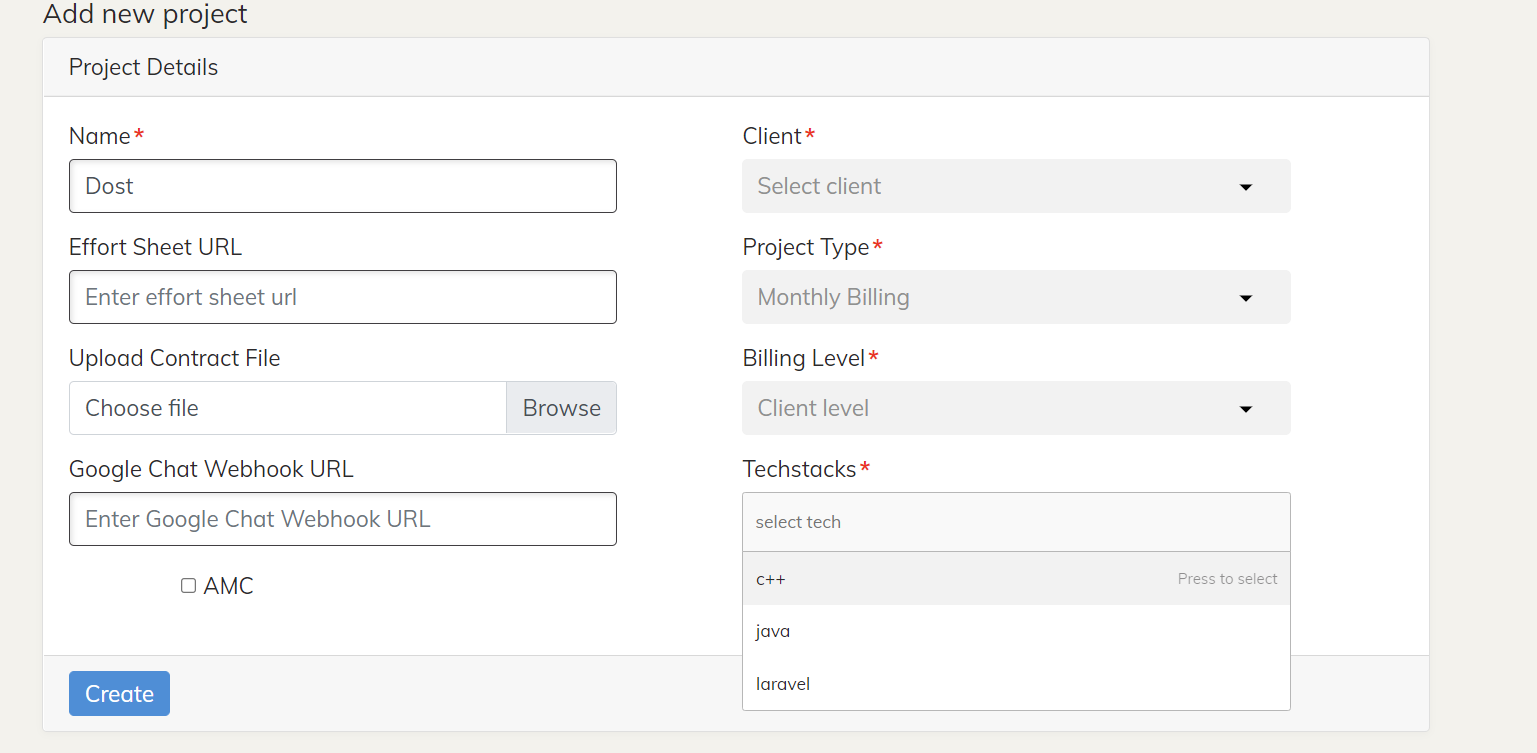Click the Name field containing Dost
The height and width of the screenshot is (753, 1537).
(343, 186)
